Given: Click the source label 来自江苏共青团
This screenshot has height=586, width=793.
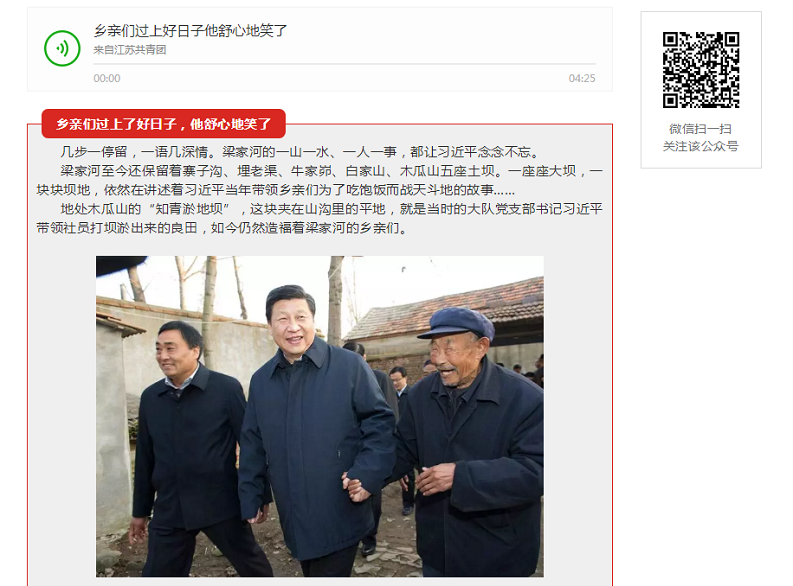Looking at the screenshot, I should click(x=130, y=50).
